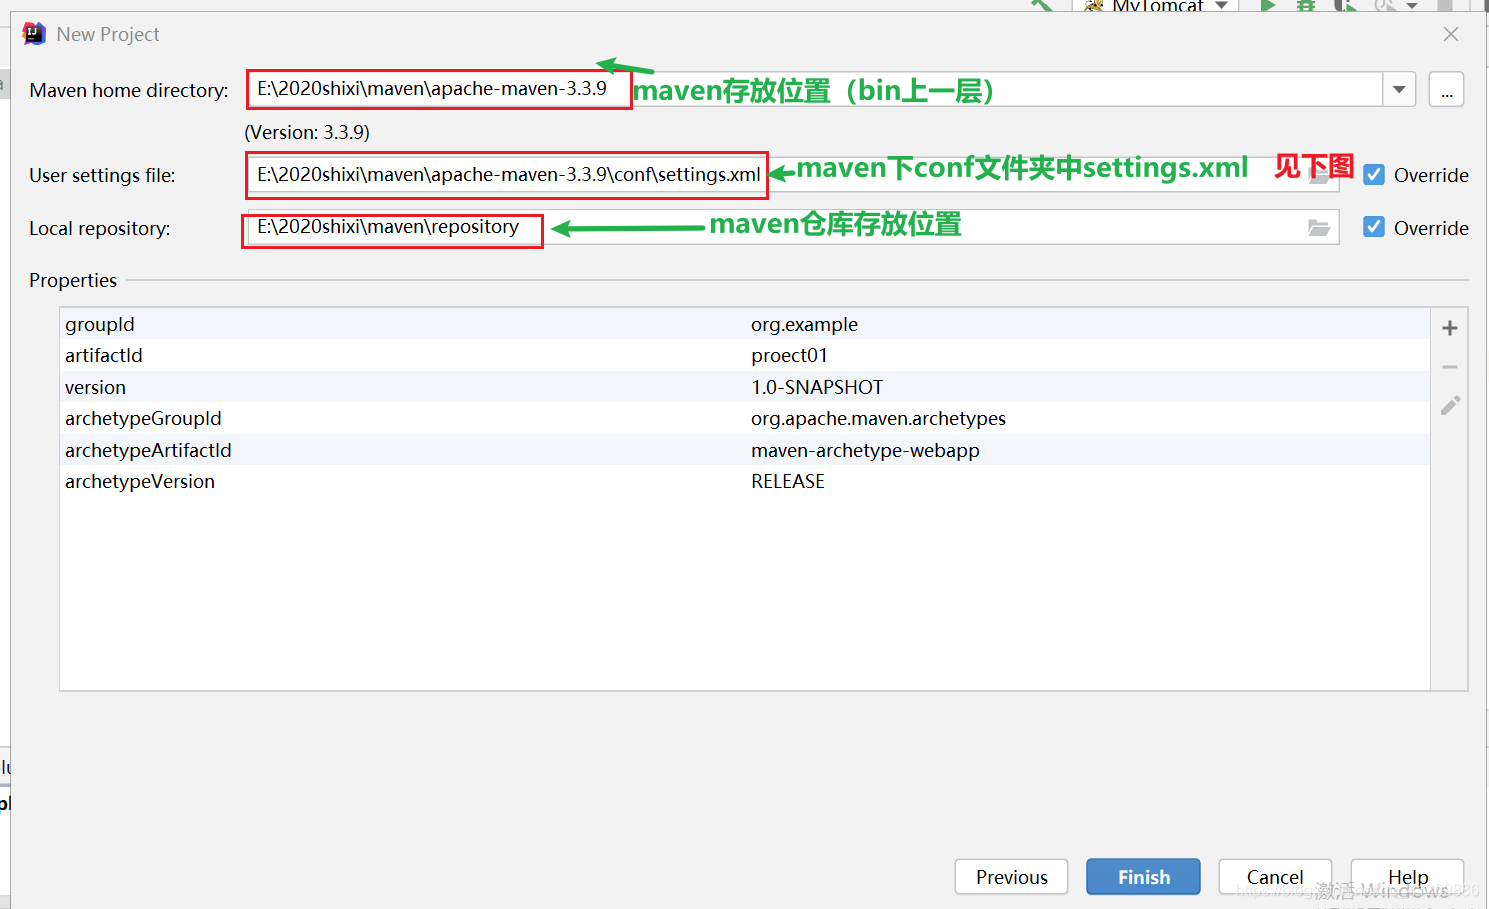
Task: Open MyTomcat run configuration dropdown in main window
Action: pyautogui.click(x=1156, y=6)
